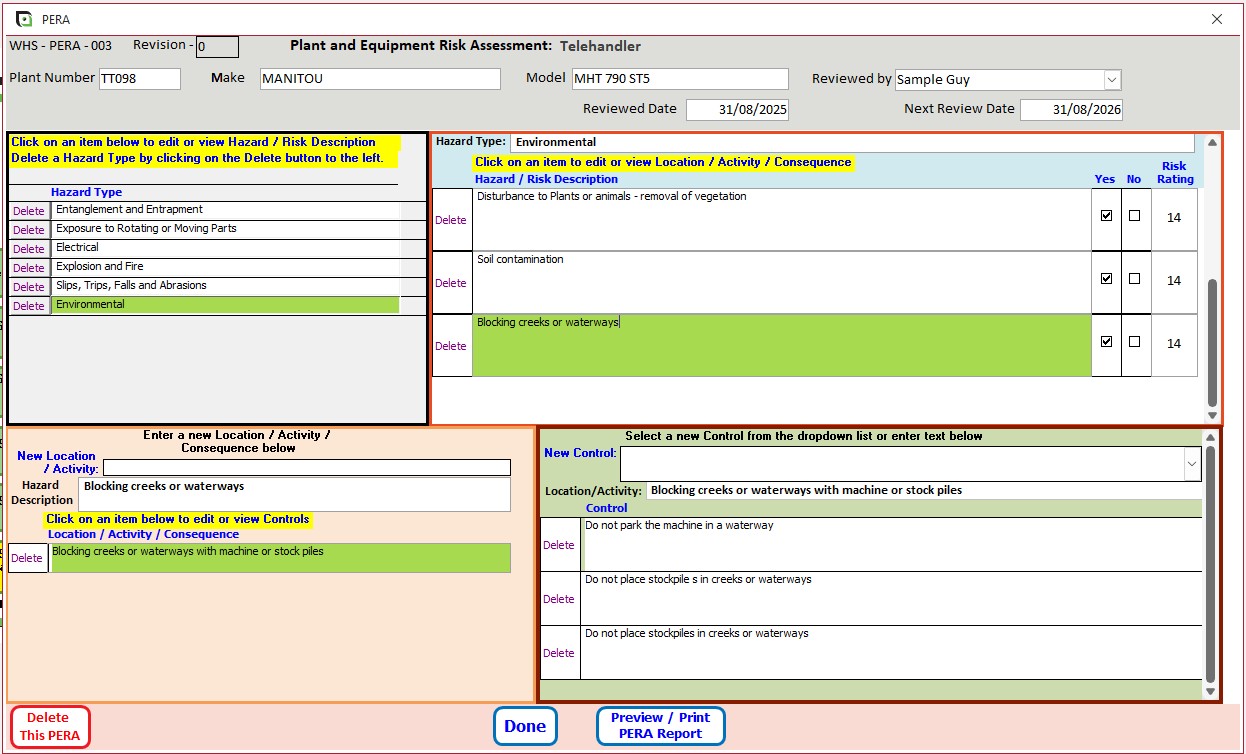Screen dimensions: 1246x754
Task: Click Delete This PERA button
Action: pos(48,726)
